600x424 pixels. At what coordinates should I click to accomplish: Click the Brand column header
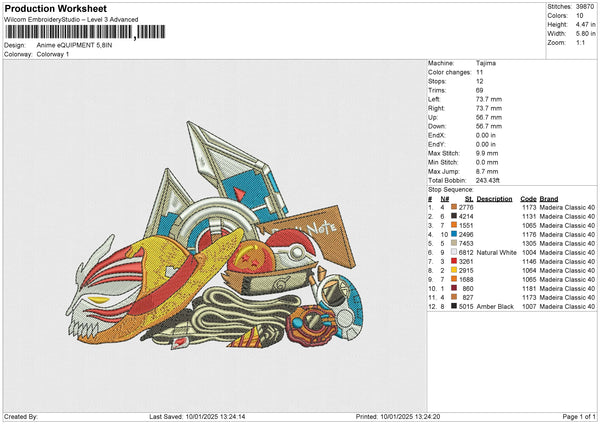point(549,199)
